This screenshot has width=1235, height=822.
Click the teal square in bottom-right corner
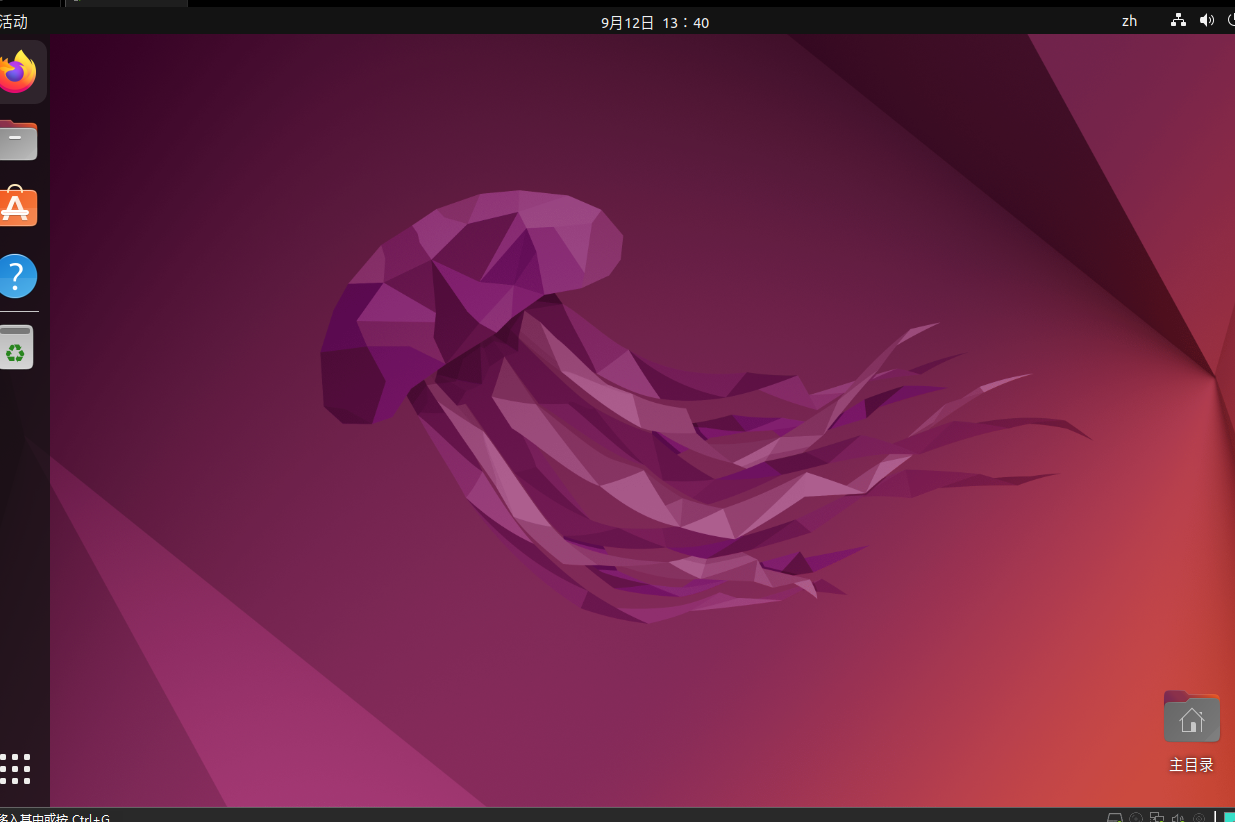(x=1229, y=817)
